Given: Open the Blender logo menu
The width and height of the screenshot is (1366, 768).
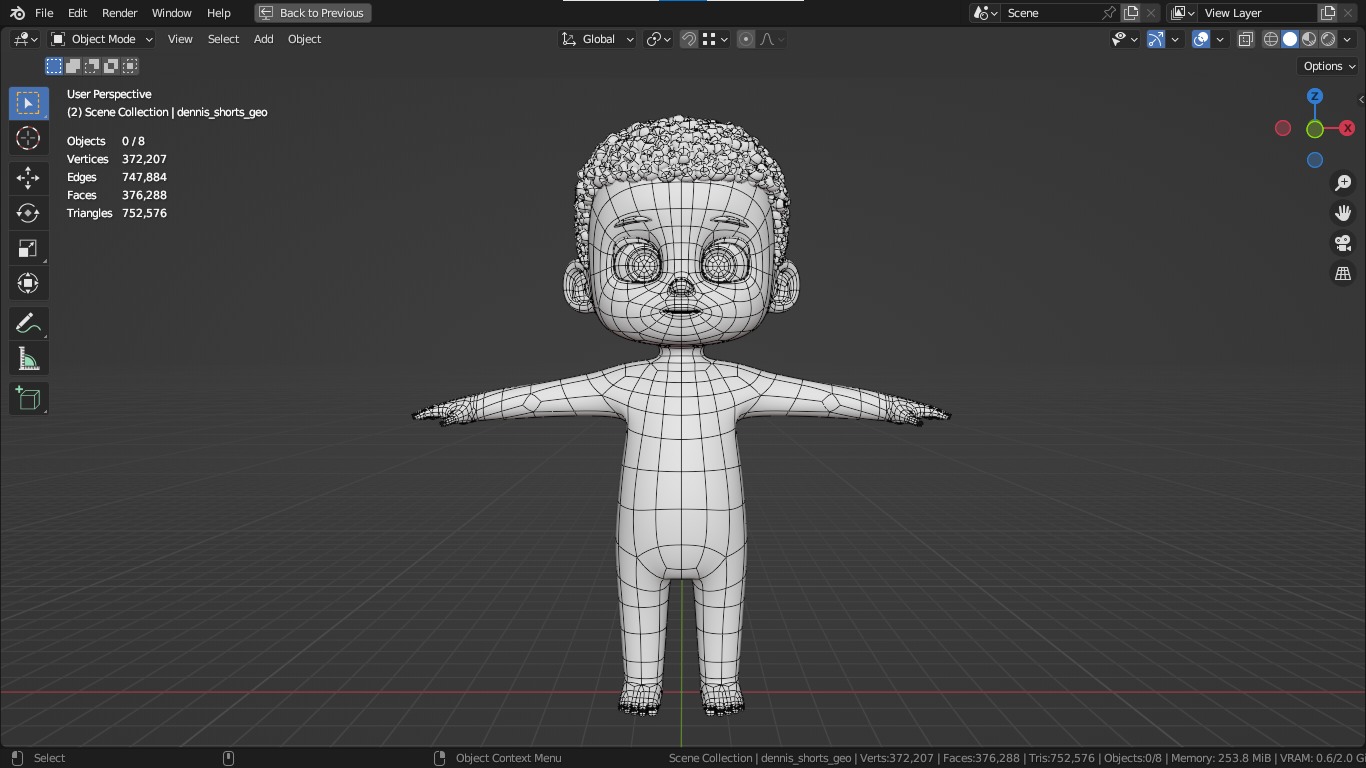Looking at the screenshot, I should point(17,13).
